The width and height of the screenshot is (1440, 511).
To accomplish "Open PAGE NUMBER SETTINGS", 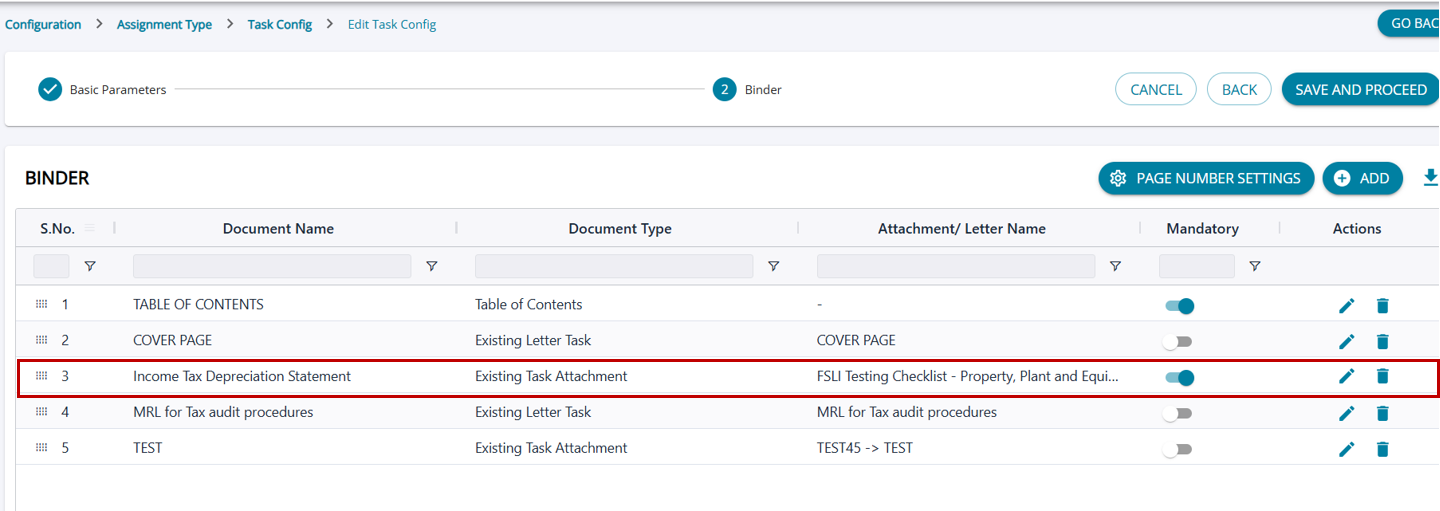I will pos(1205,178).
